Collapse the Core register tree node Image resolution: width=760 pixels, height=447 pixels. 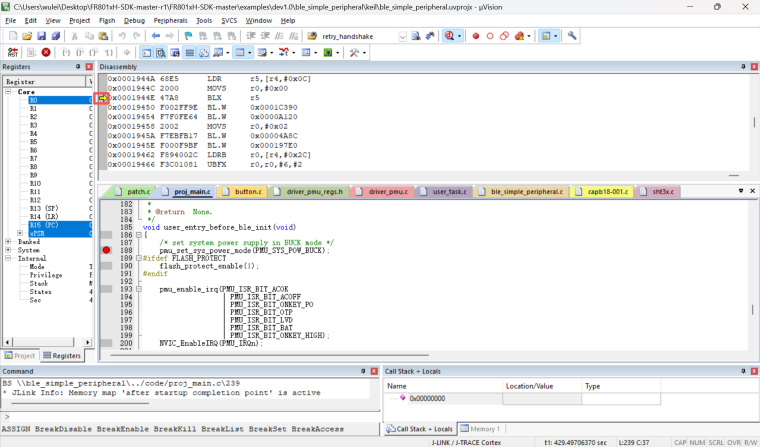tap(8, 91)
